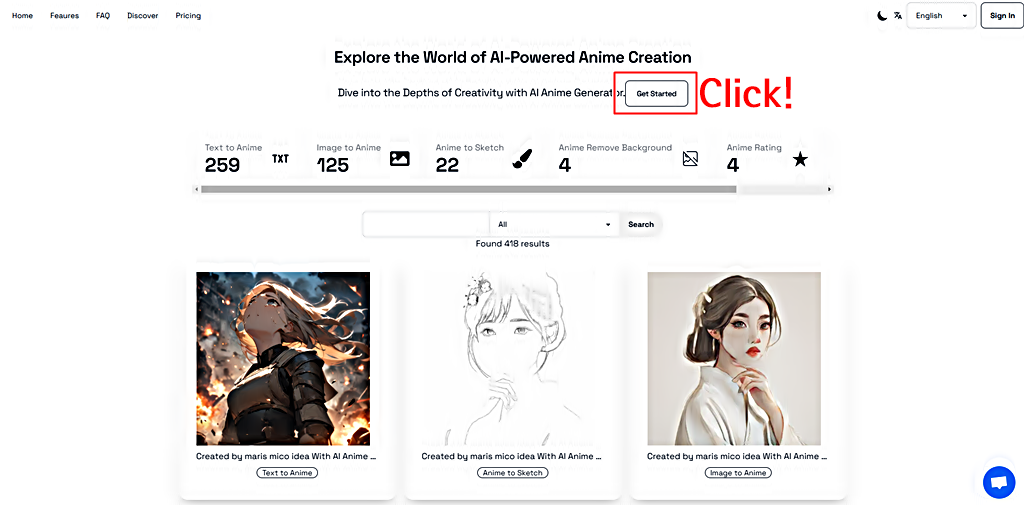Open the Pricing menu item
This screenshot has width=1024, height=505.
pos(188,16)
